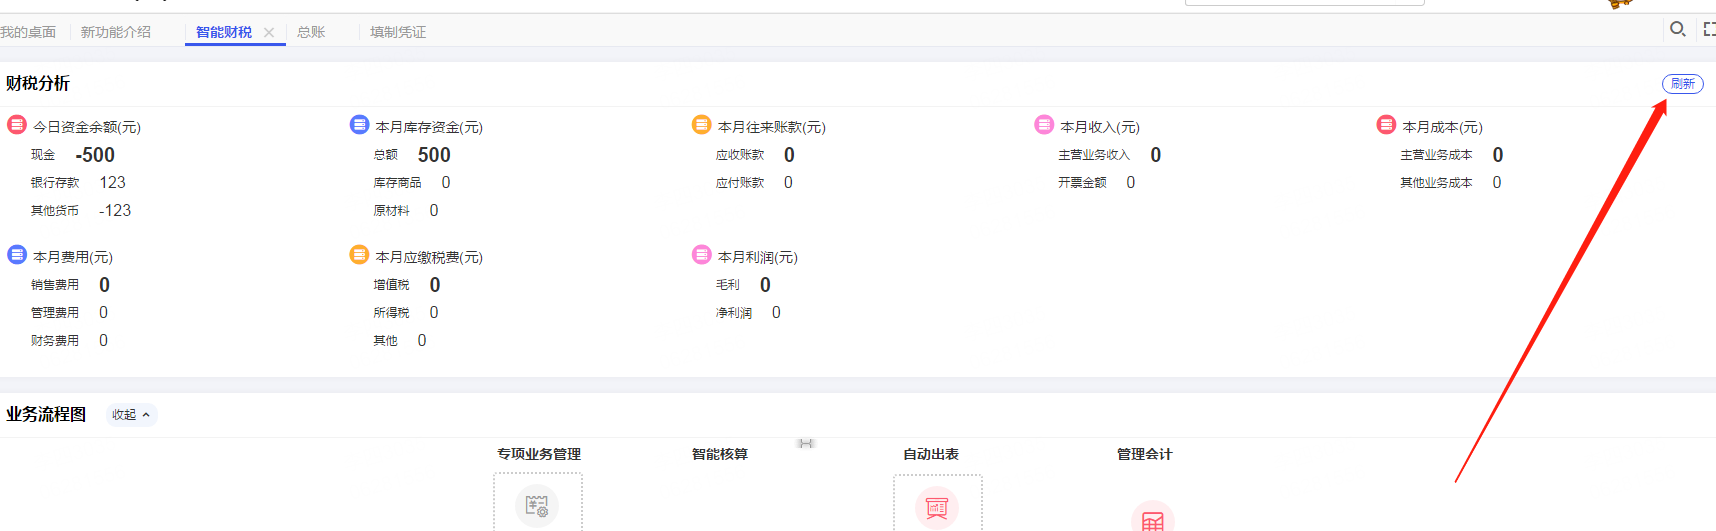Close the 智能财税 tab
The height and width of the screenshot is (531, 1716).
(x=269, y=32)
